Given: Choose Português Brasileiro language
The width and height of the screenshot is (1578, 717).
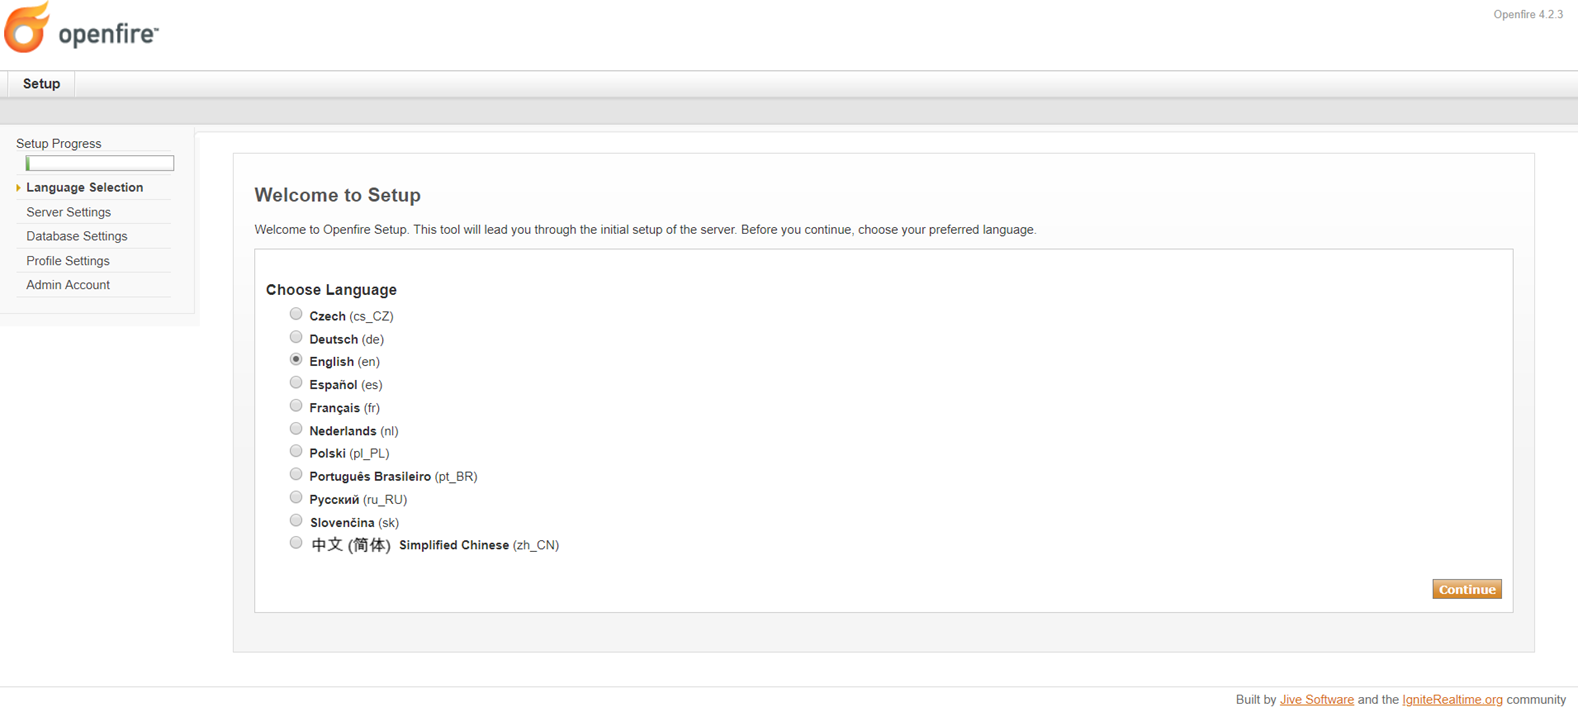Looking at the screenshot, I should click(296, 475).
